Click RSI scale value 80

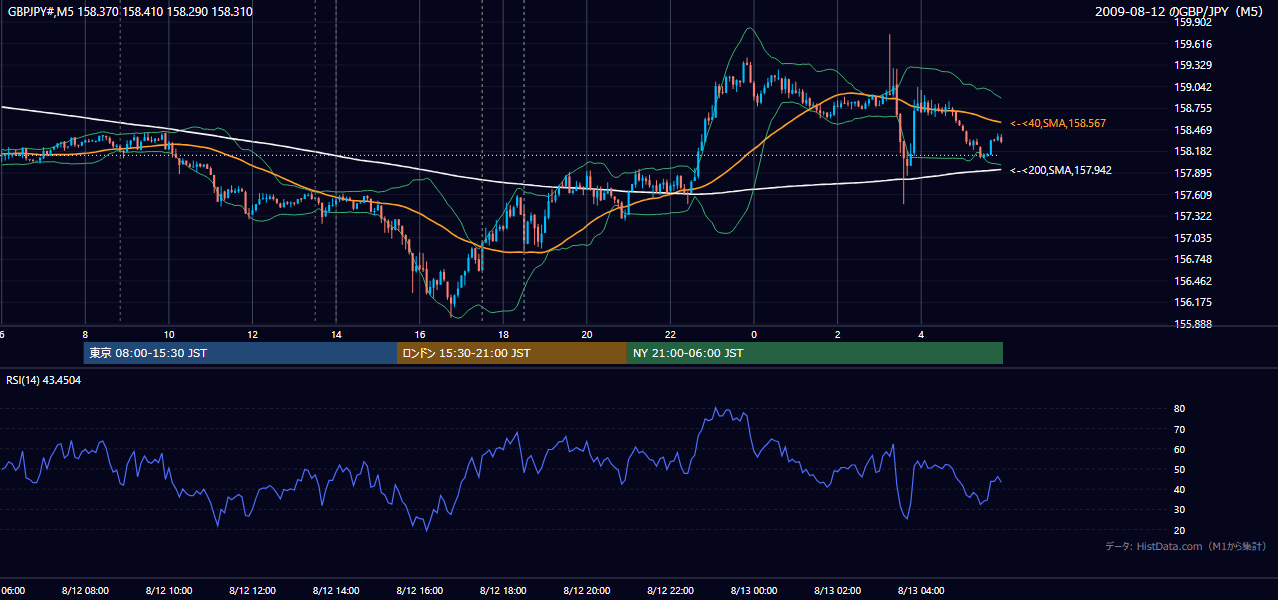(1179, 409)
